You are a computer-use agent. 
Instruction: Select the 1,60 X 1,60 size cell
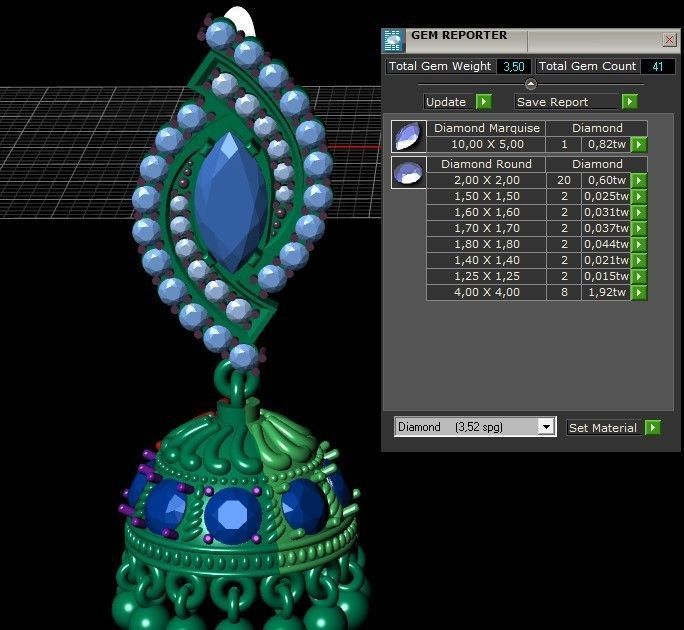486,212
